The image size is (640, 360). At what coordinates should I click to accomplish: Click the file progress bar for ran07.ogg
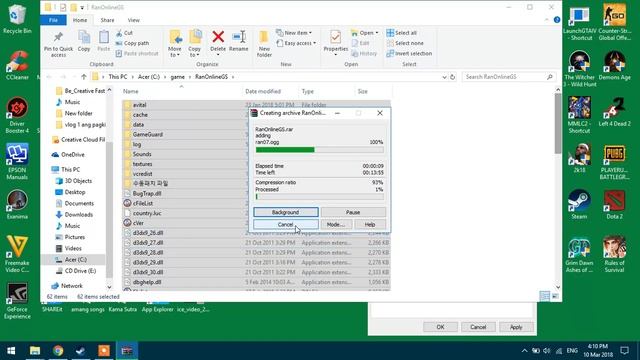point(319,150)
